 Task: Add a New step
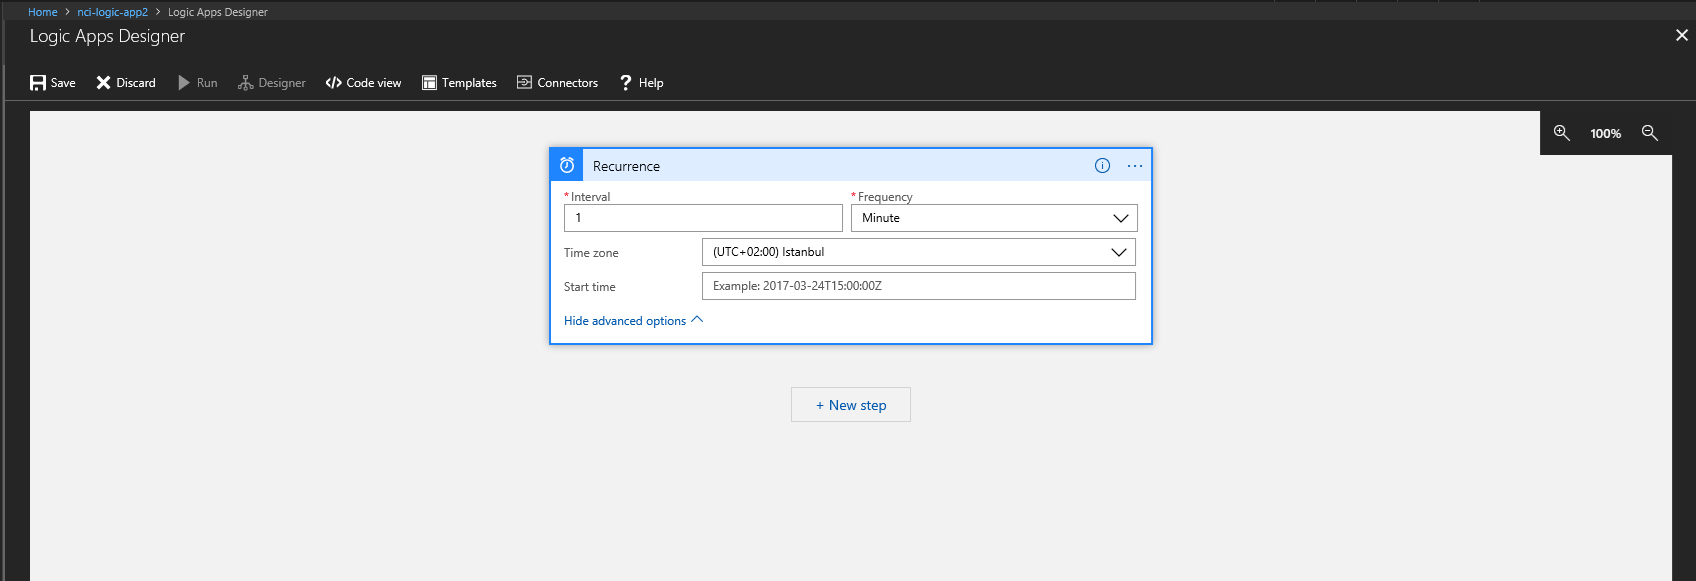(x=851, y=405)
